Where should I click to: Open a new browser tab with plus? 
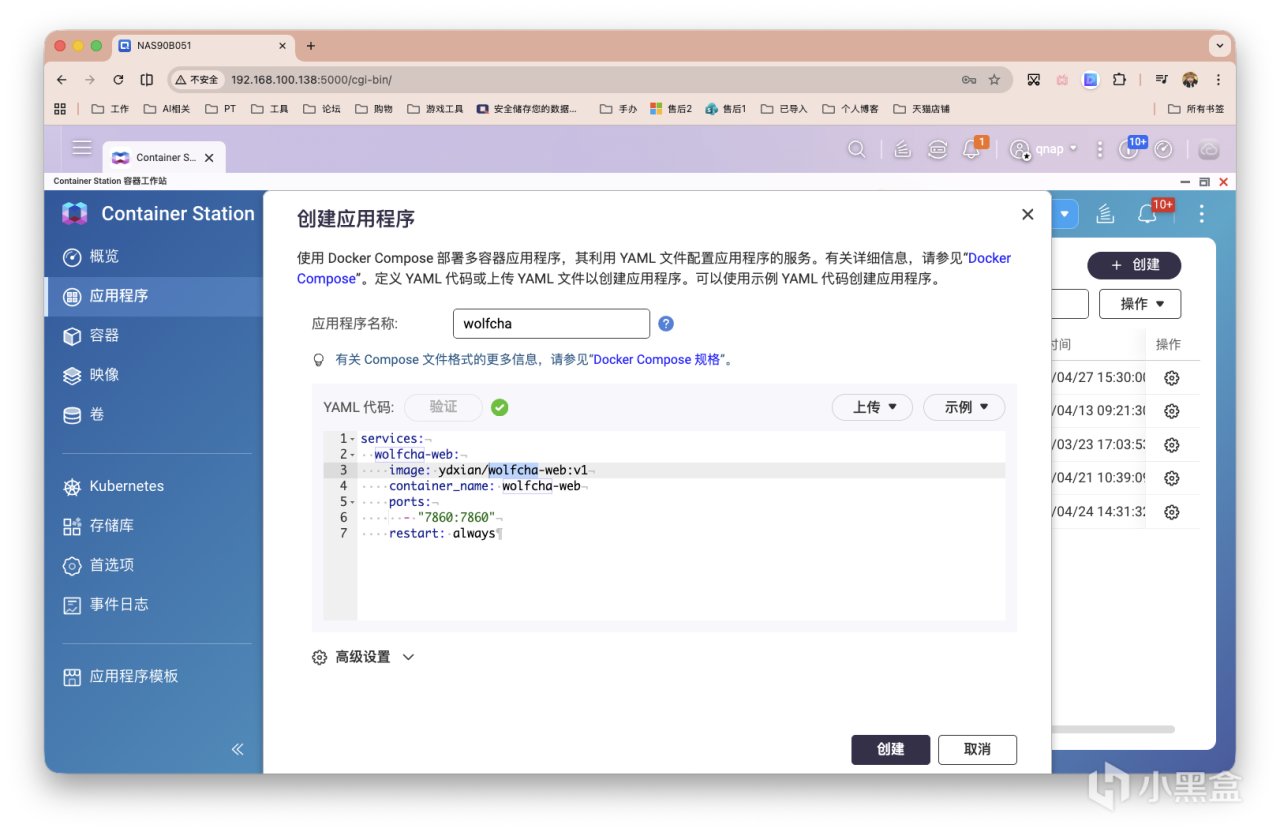310,46
